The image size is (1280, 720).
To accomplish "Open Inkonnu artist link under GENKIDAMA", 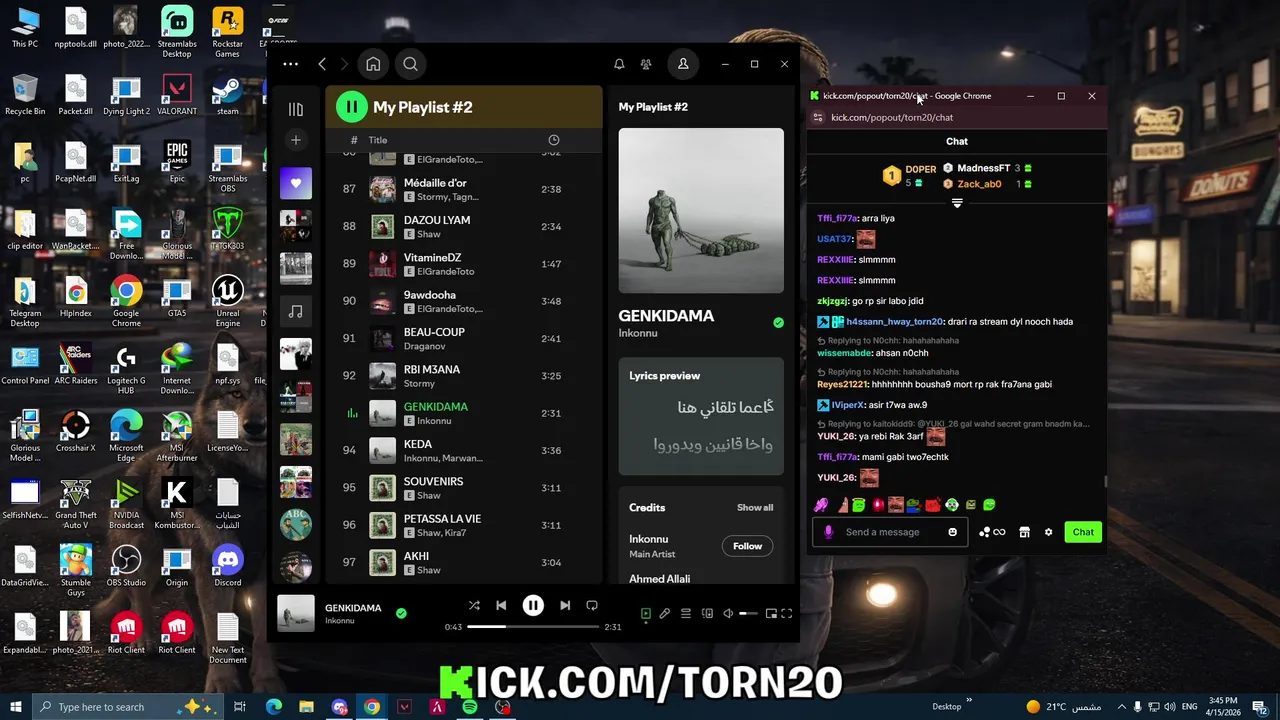I will click(638, 333).
